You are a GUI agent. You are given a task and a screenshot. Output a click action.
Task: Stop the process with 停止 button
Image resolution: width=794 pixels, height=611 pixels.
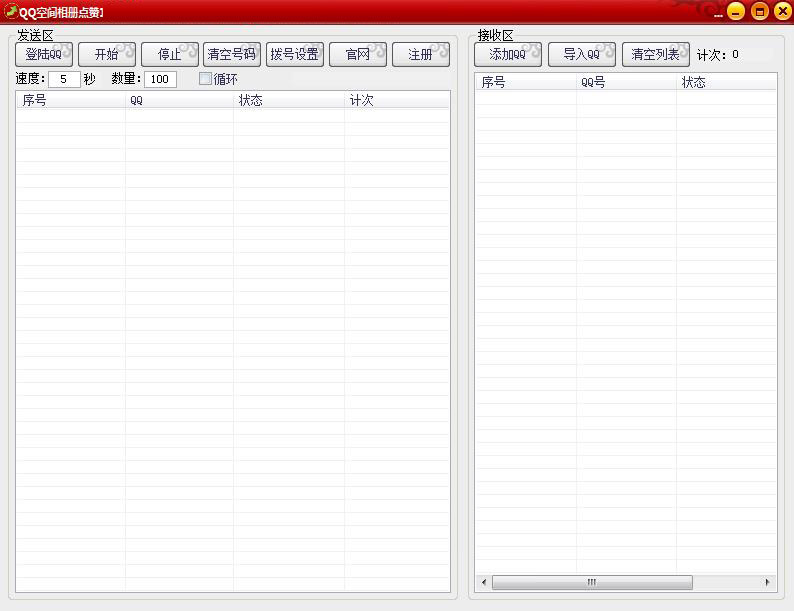coord(170,54)
